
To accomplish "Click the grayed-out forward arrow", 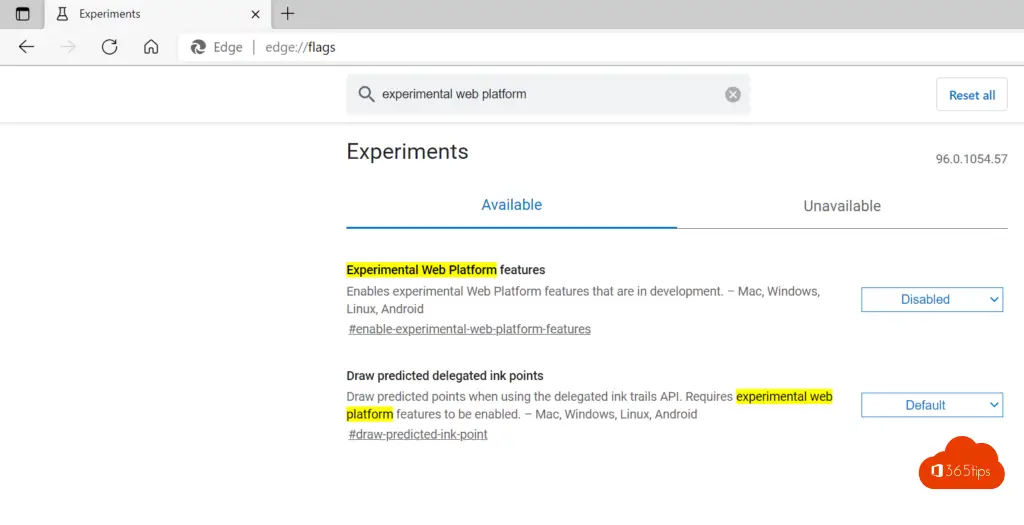I will tap(68, 47).
